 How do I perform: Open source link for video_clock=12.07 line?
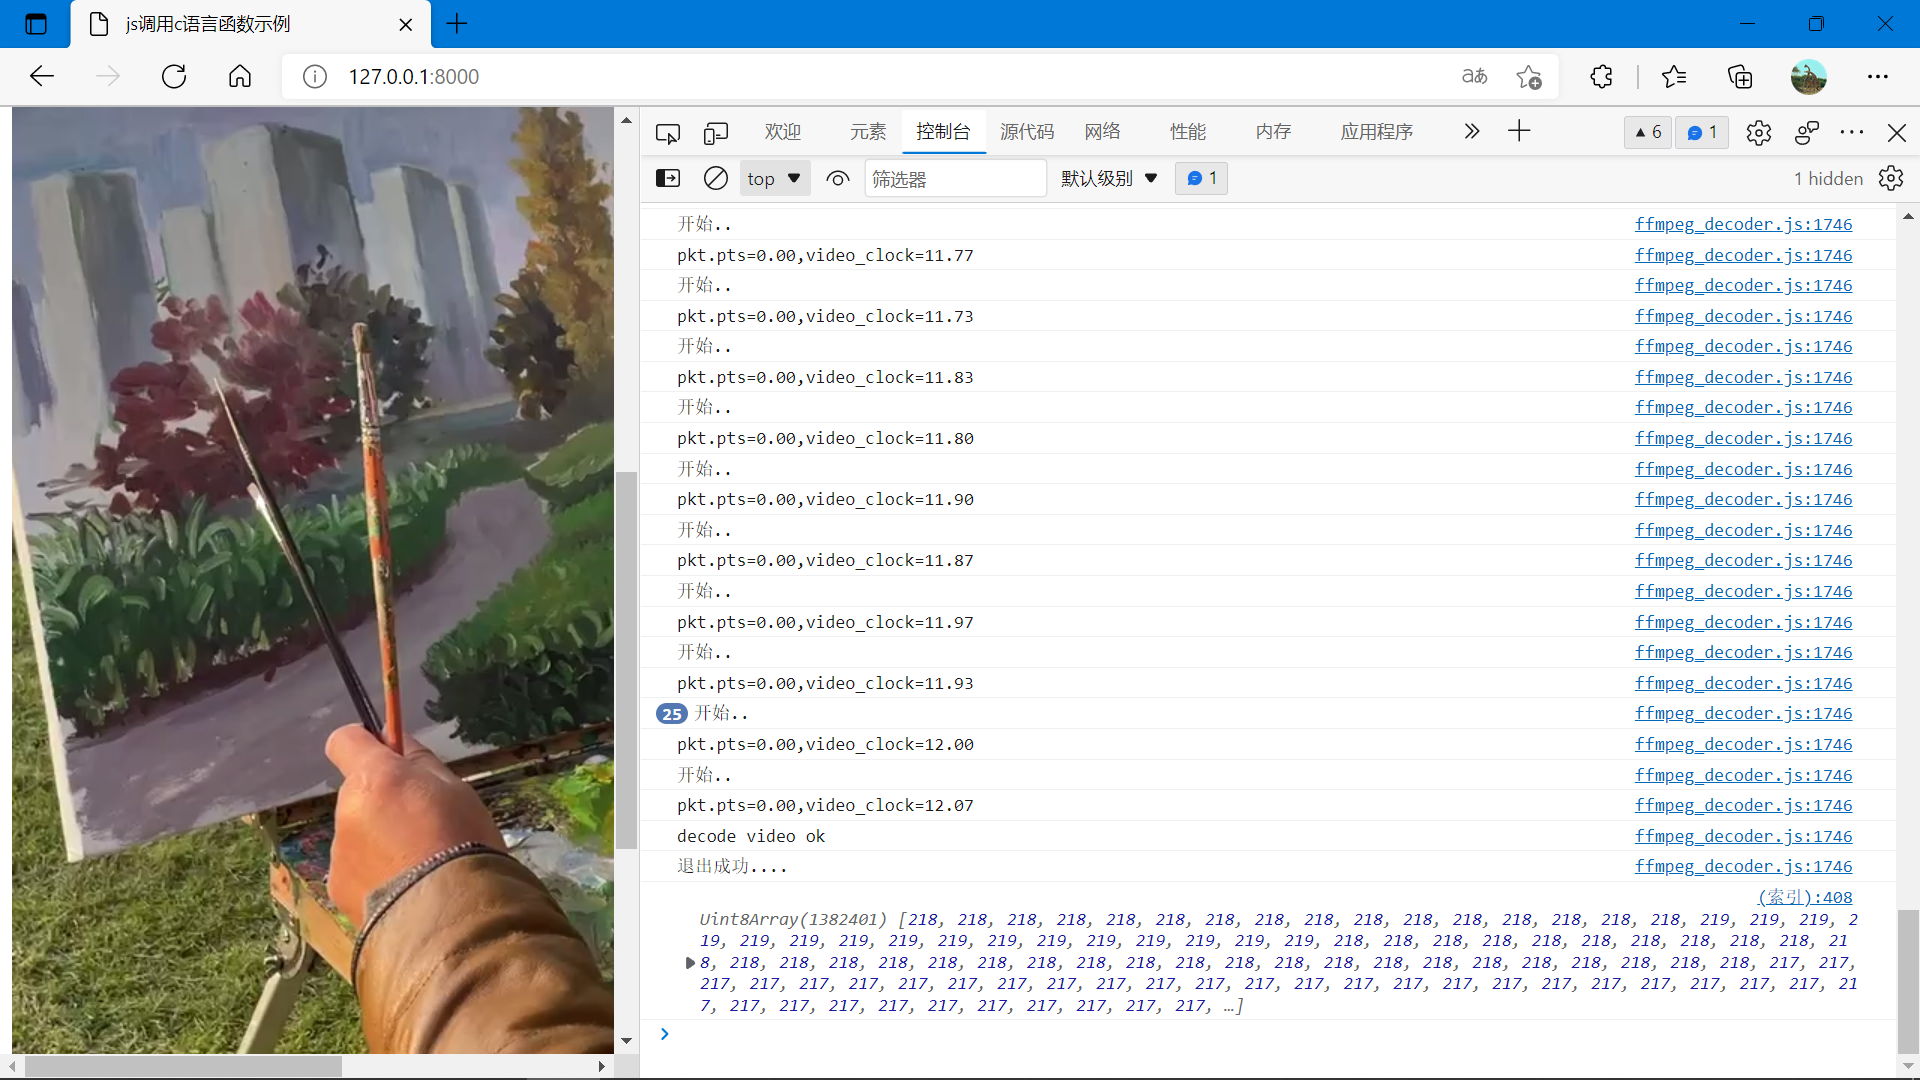coord(1743,805)
